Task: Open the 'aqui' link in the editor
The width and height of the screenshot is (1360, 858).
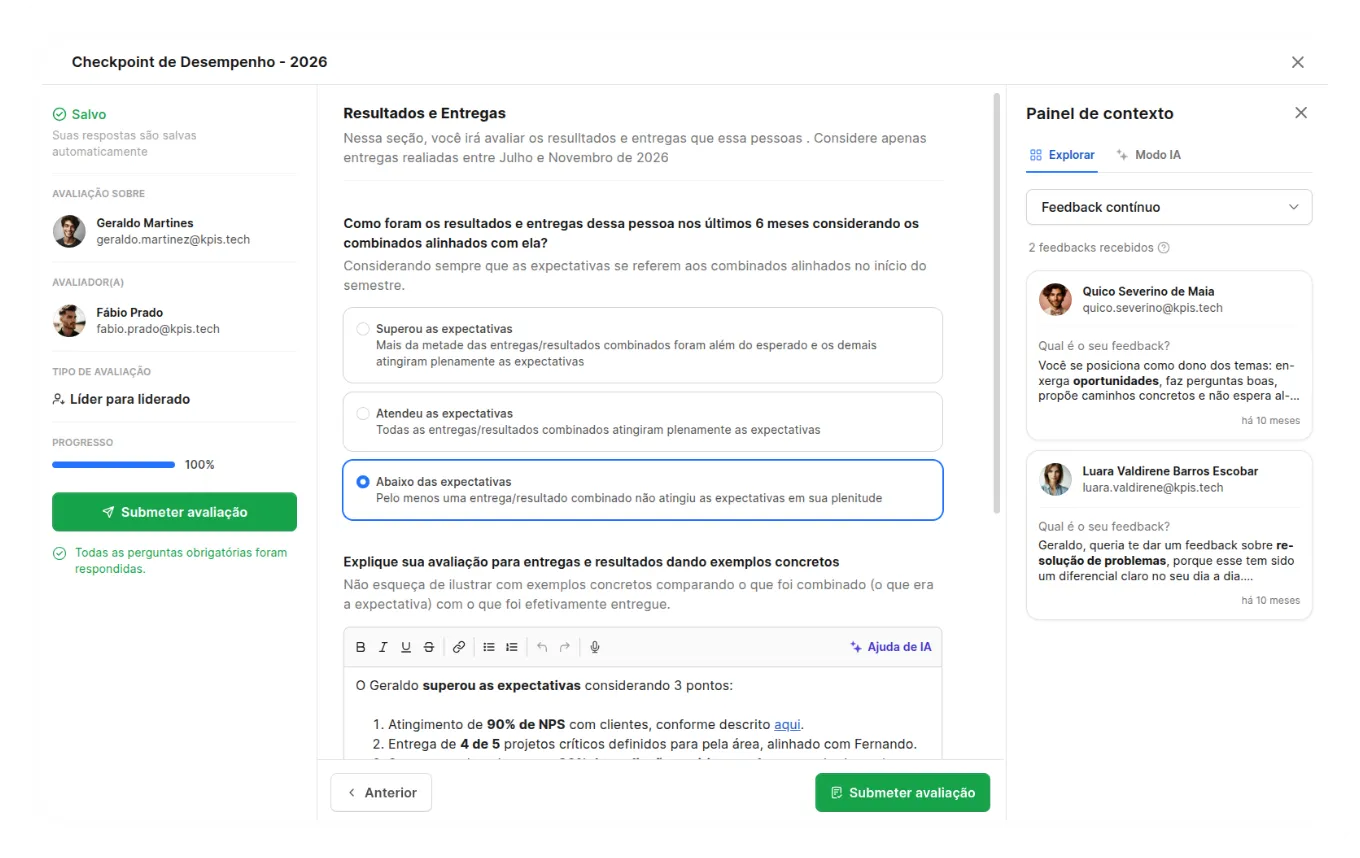Action: [x=787, y=725]
